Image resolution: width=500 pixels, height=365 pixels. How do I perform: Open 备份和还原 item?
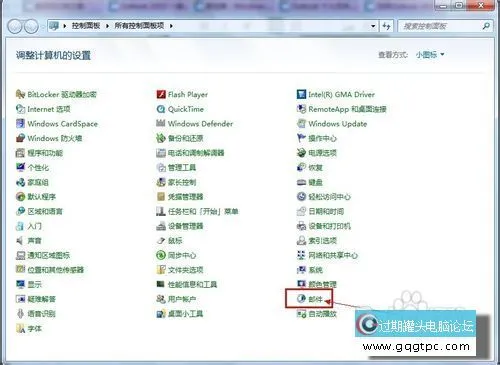[180, 138]
